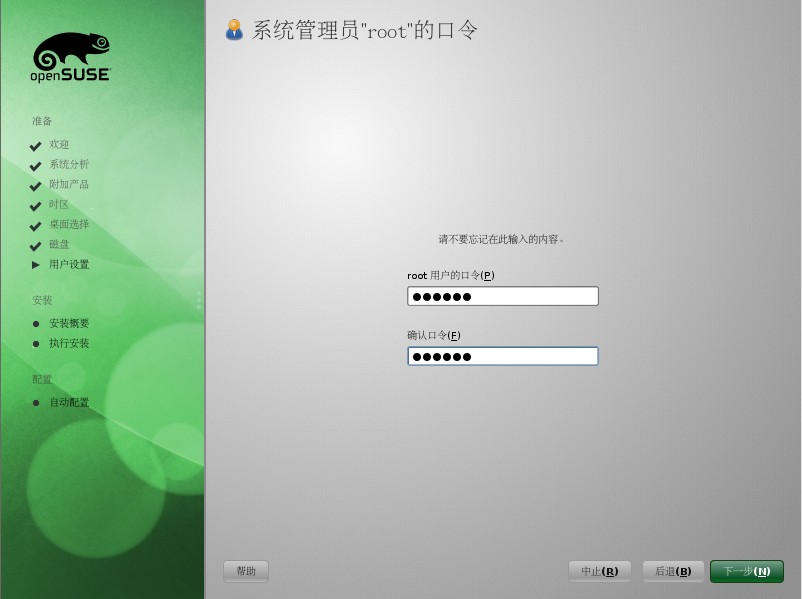Click the hint text 请不要忘记在此输入的内容

point(501,239)
